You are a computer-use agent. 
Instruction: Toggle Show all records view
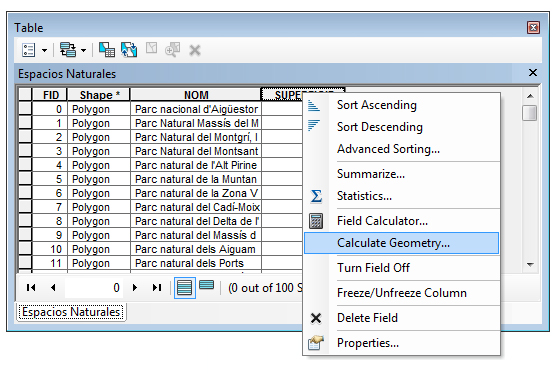[x=184, y=287]
